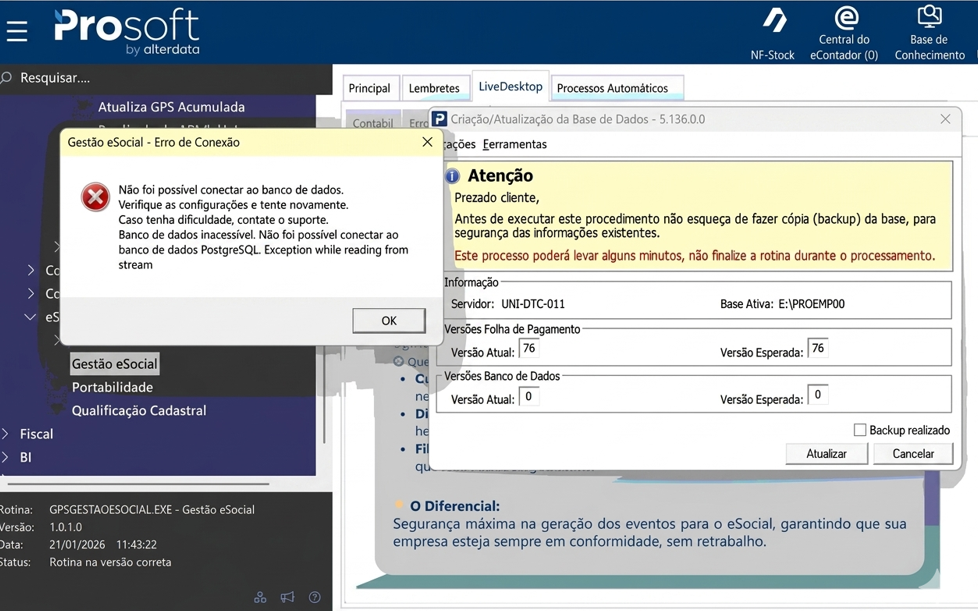Image resolution: width=978 pixels, height=611 pixels.
Task: Open the hamburger menu beside Prosoft logo
Action: [x=17, y=31]
